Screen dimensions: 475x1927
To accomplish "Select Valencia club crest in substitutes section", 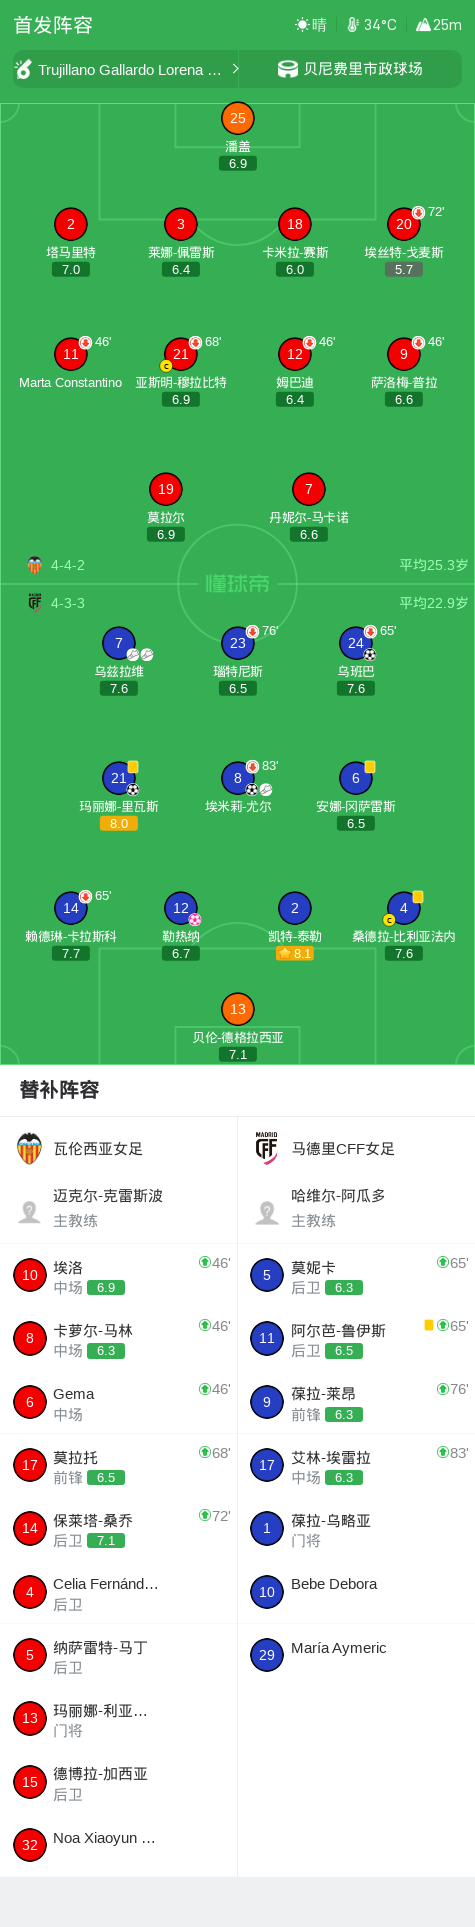I will (x=30, y=1149).
